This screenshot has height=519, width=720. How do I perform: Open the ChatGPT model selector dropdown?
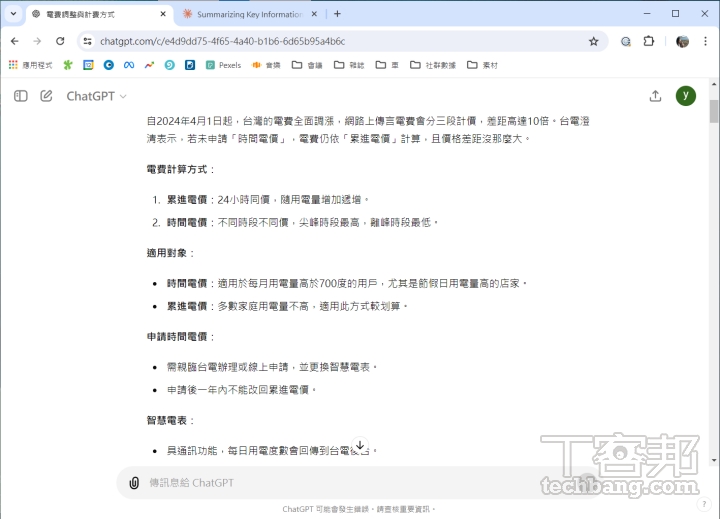click(97, 96)
